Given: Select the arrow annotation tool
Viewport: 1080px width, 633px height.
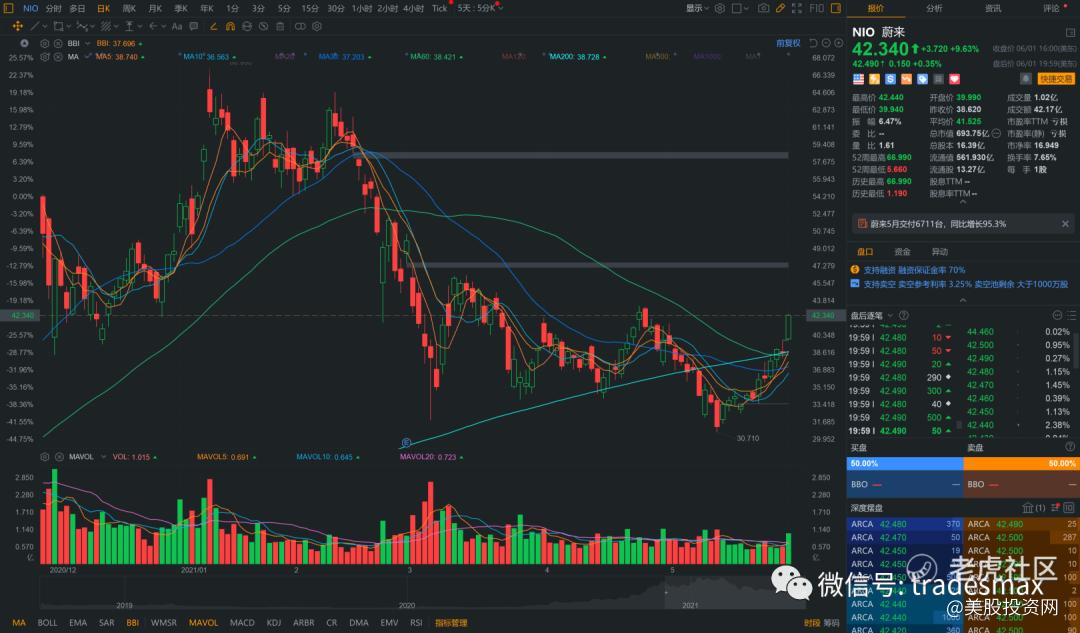Looking at the screenshot, I should tap(154, 26).
